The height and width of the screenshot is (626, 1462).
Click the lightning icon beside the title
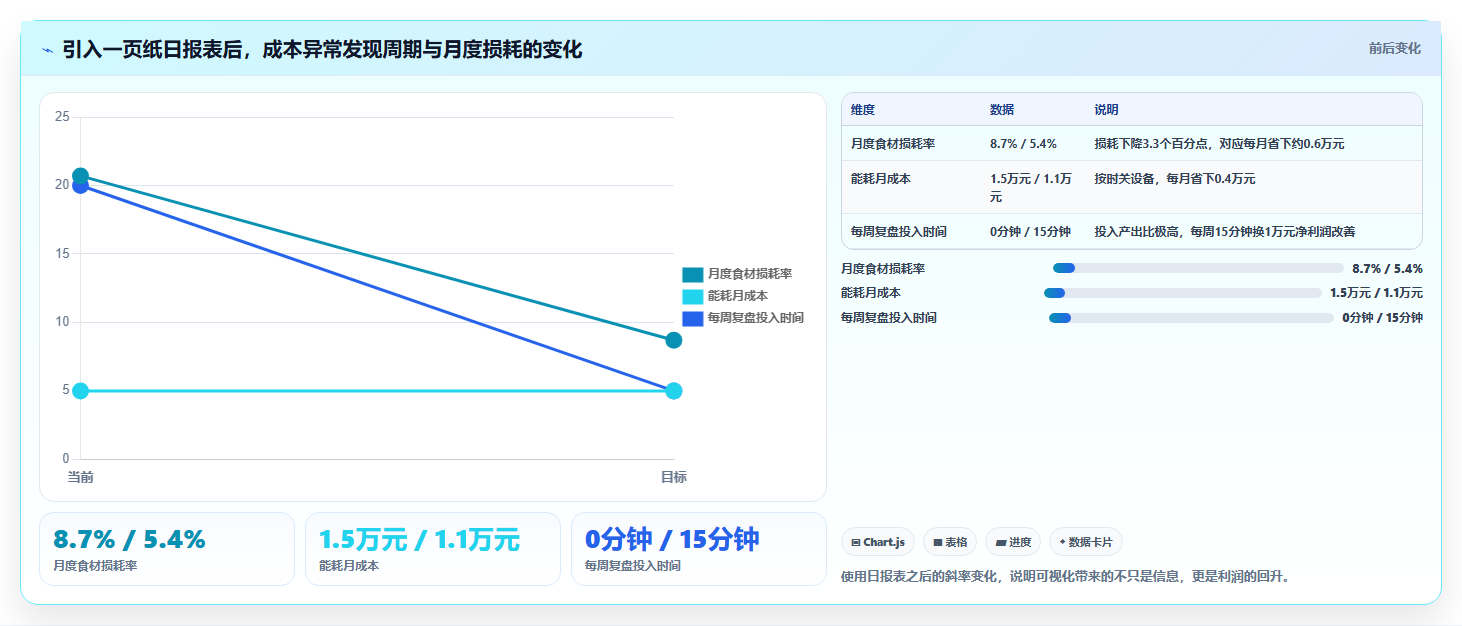pyautogui.click(x=47, y=50)
